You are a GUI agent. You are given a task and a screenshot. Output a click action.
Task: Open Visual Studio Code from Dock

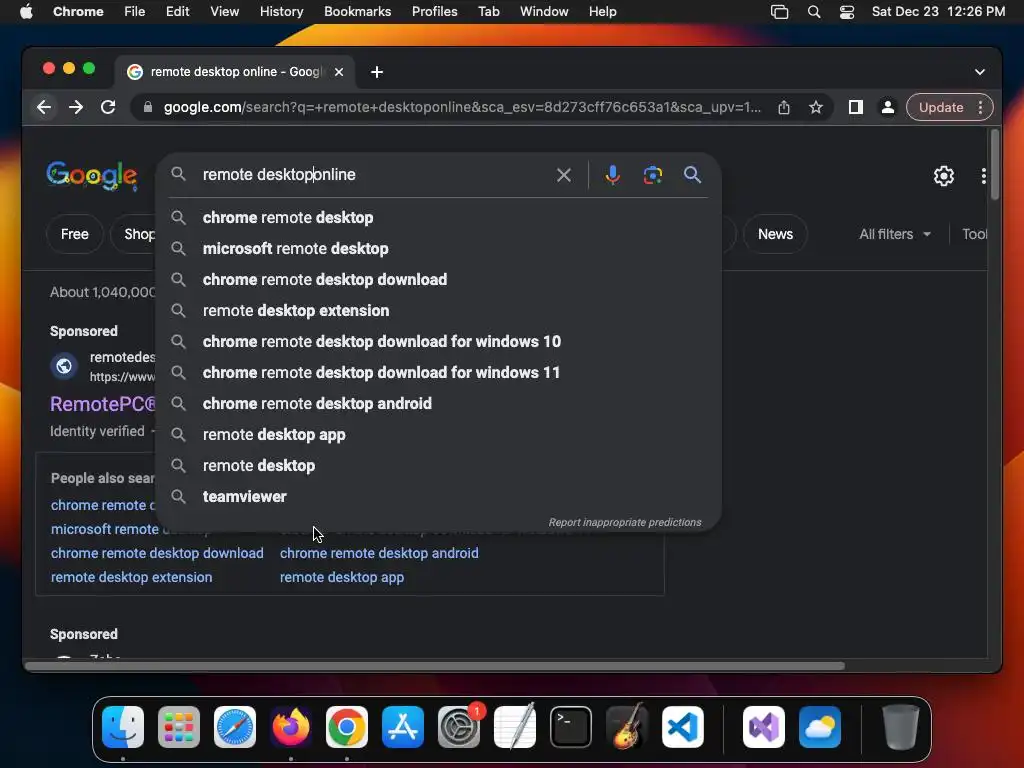[x=682, y=727]
